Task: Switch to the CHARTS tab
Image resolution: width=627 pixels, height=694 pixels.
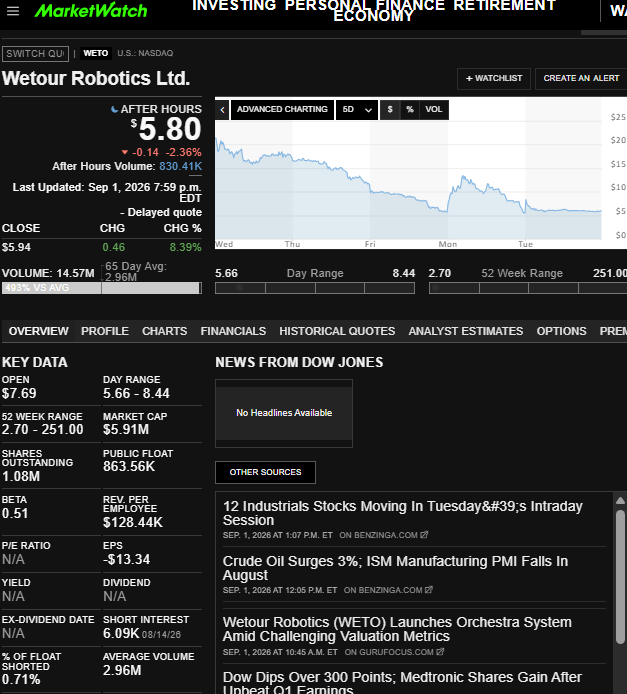Action: click(165, 331)
